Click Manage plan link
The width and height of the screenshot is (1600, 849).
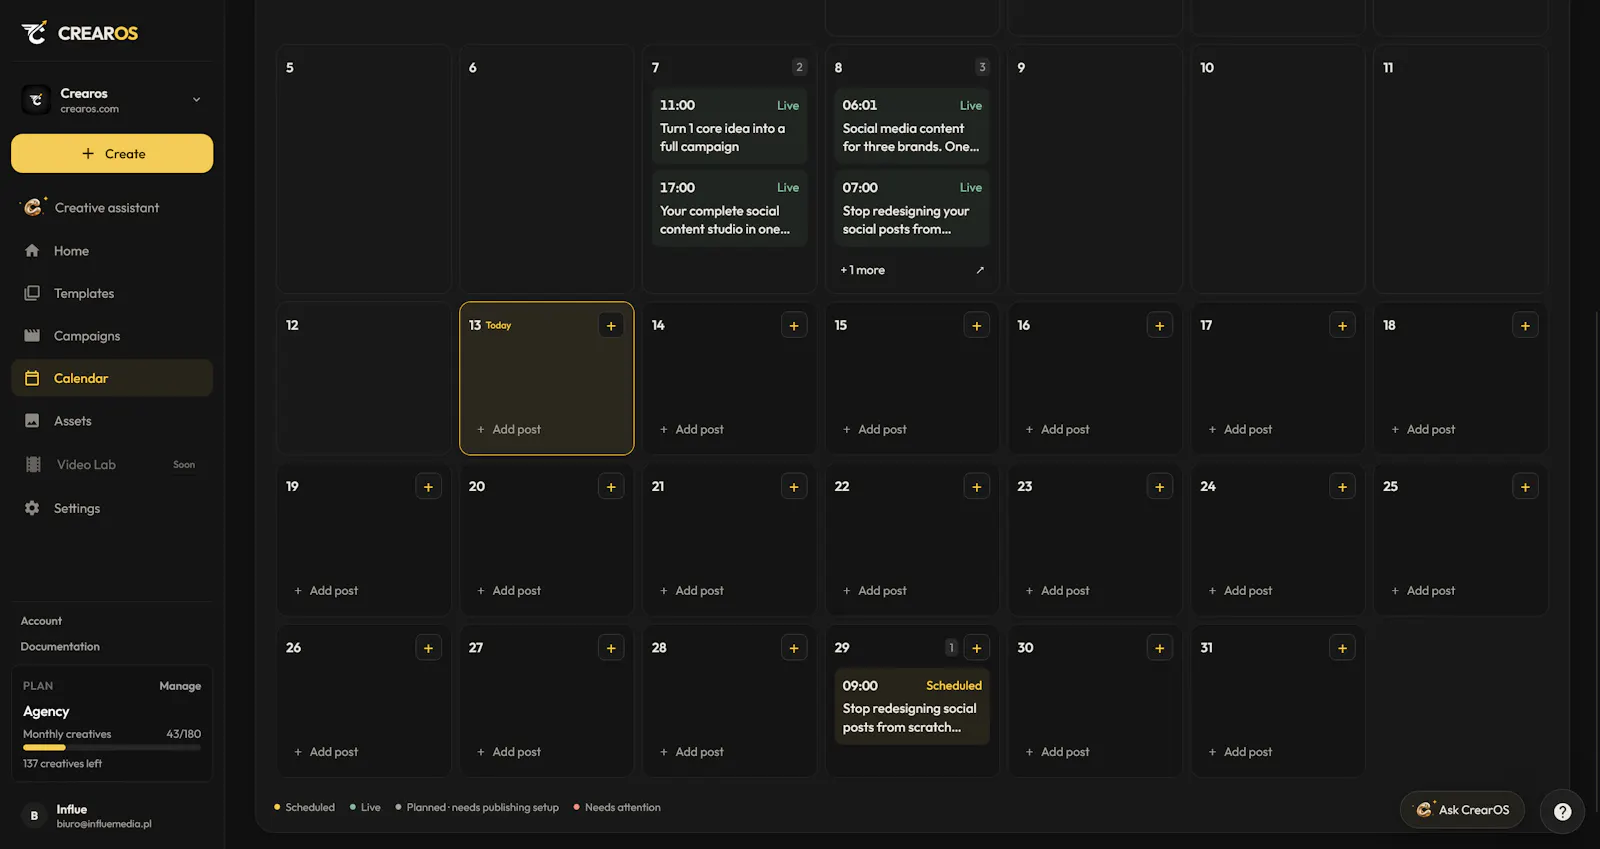click(180, 686)
